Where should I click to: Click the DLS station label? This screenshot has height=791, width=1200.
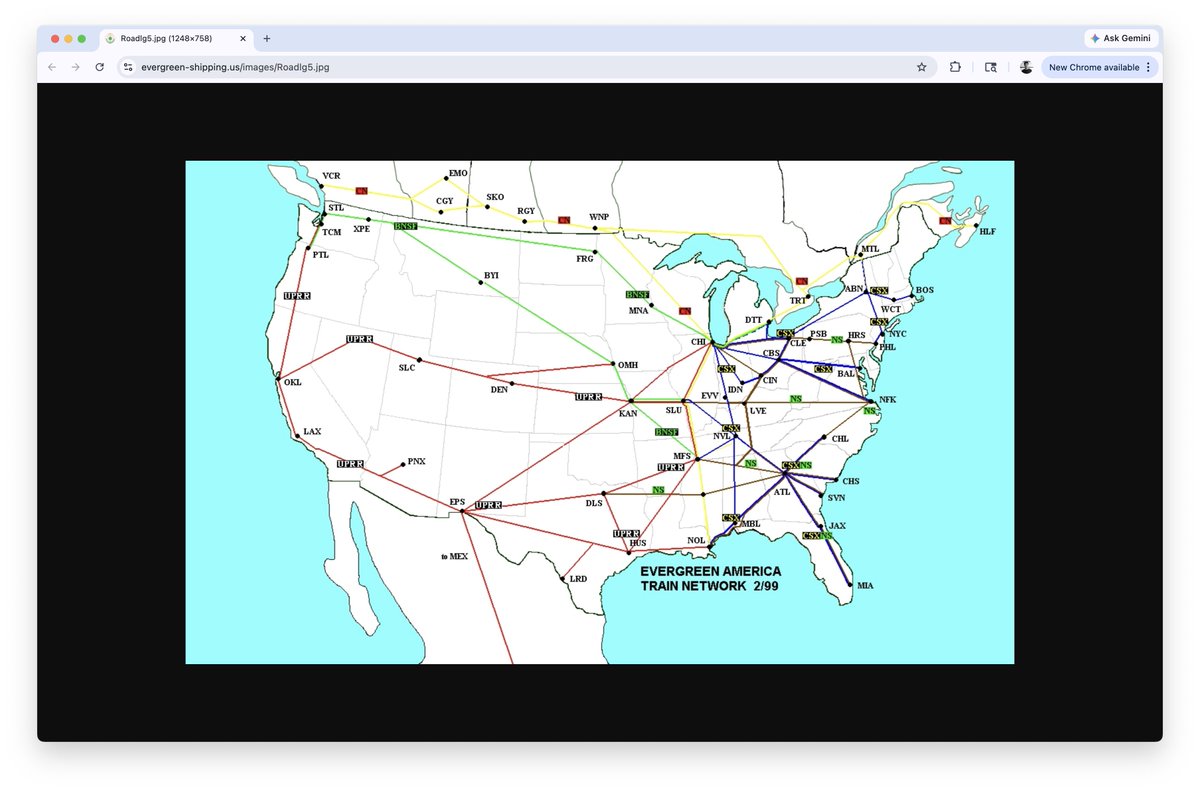[594, 503]
